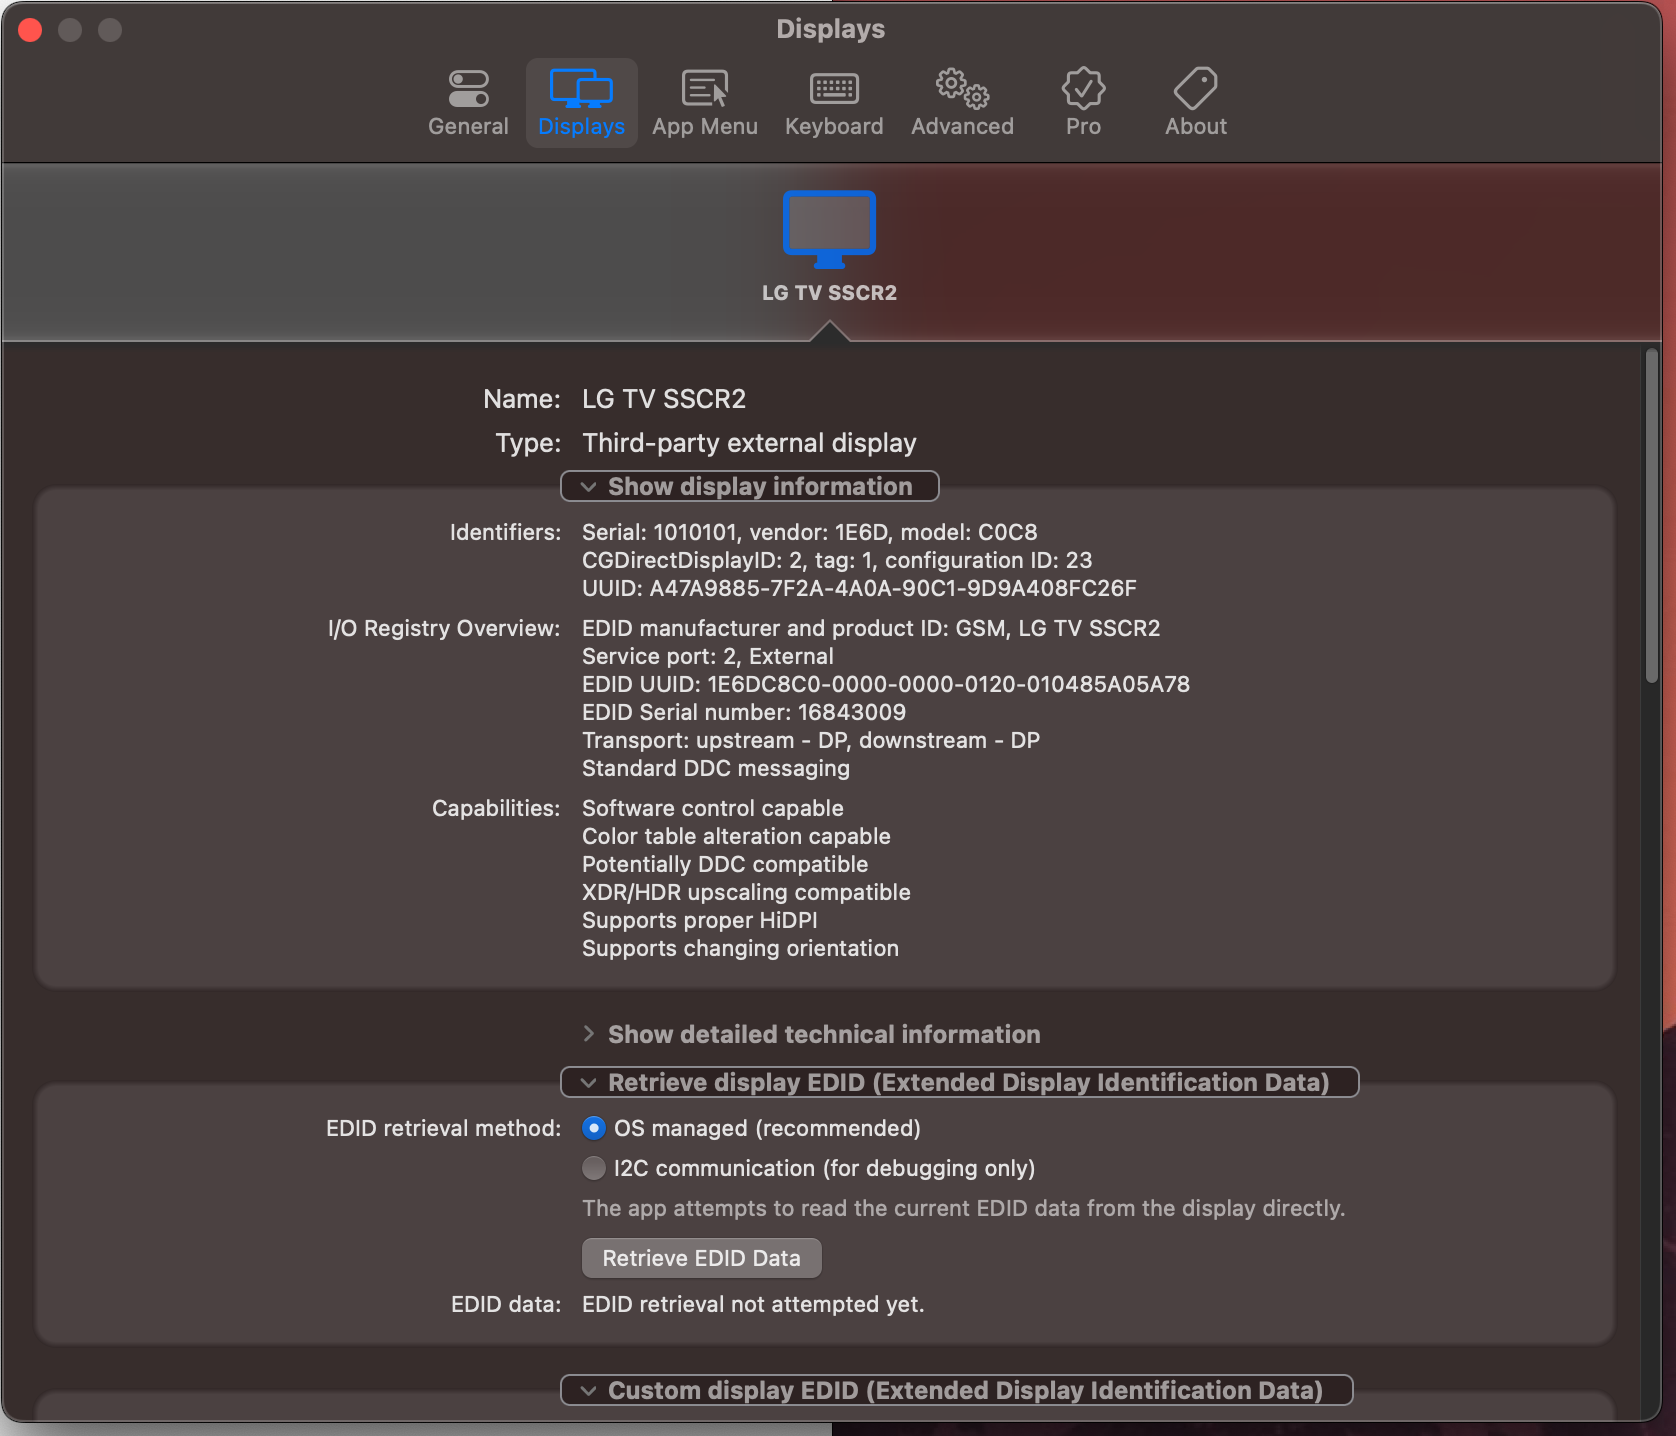Collapse the Custom display EDID section

pos(957,1390)
